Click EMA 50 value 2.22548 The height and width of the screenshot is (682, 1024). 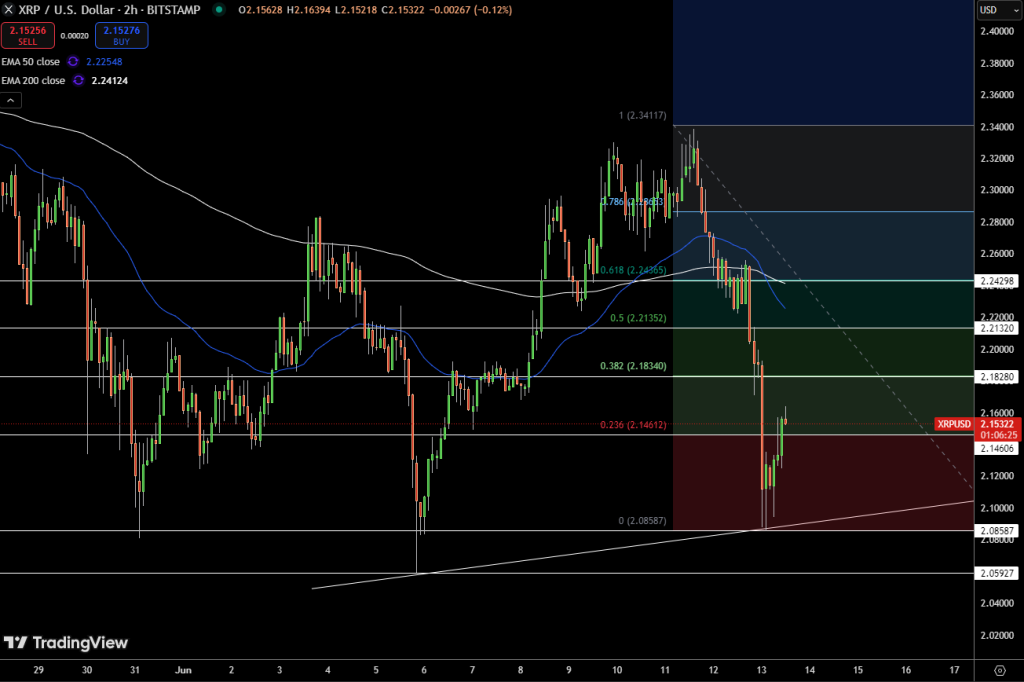pos(104,61)
